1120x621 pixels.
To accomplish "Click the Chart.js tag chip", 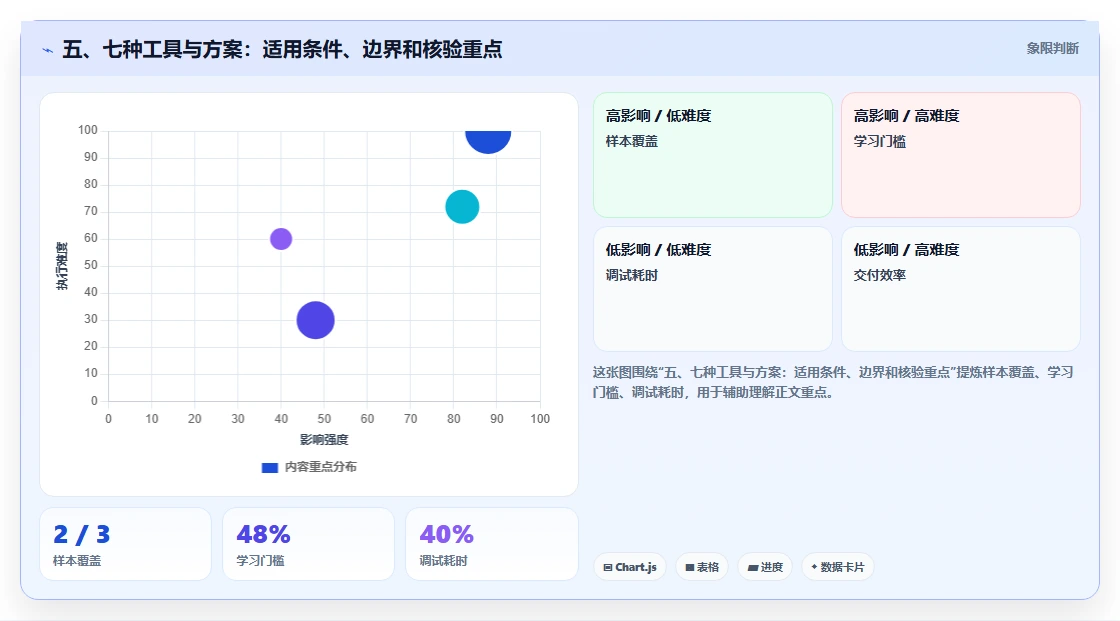I will pos(630,567).
